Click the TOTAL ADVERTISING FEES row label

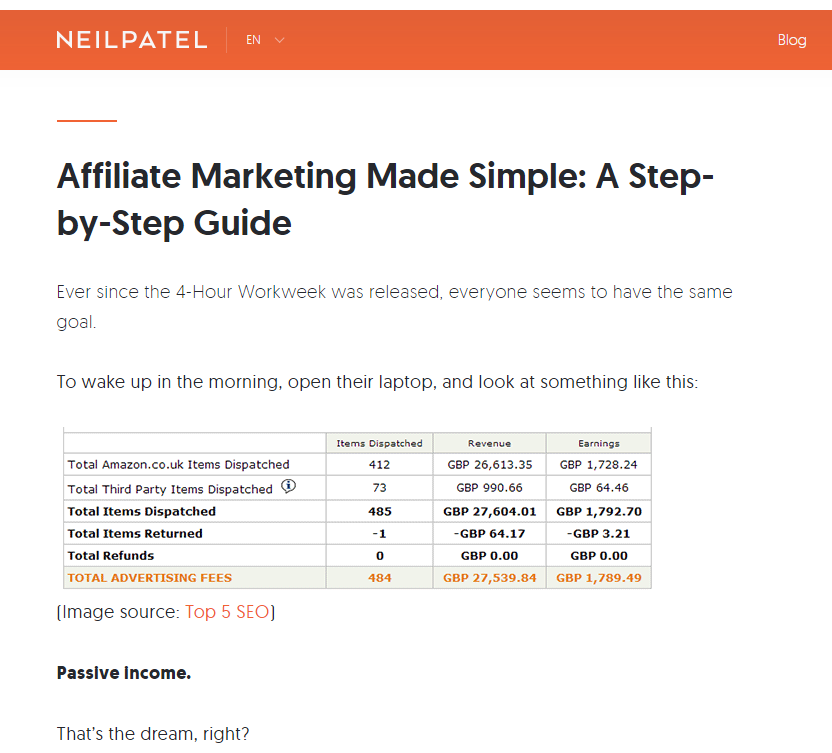(149, 578)
